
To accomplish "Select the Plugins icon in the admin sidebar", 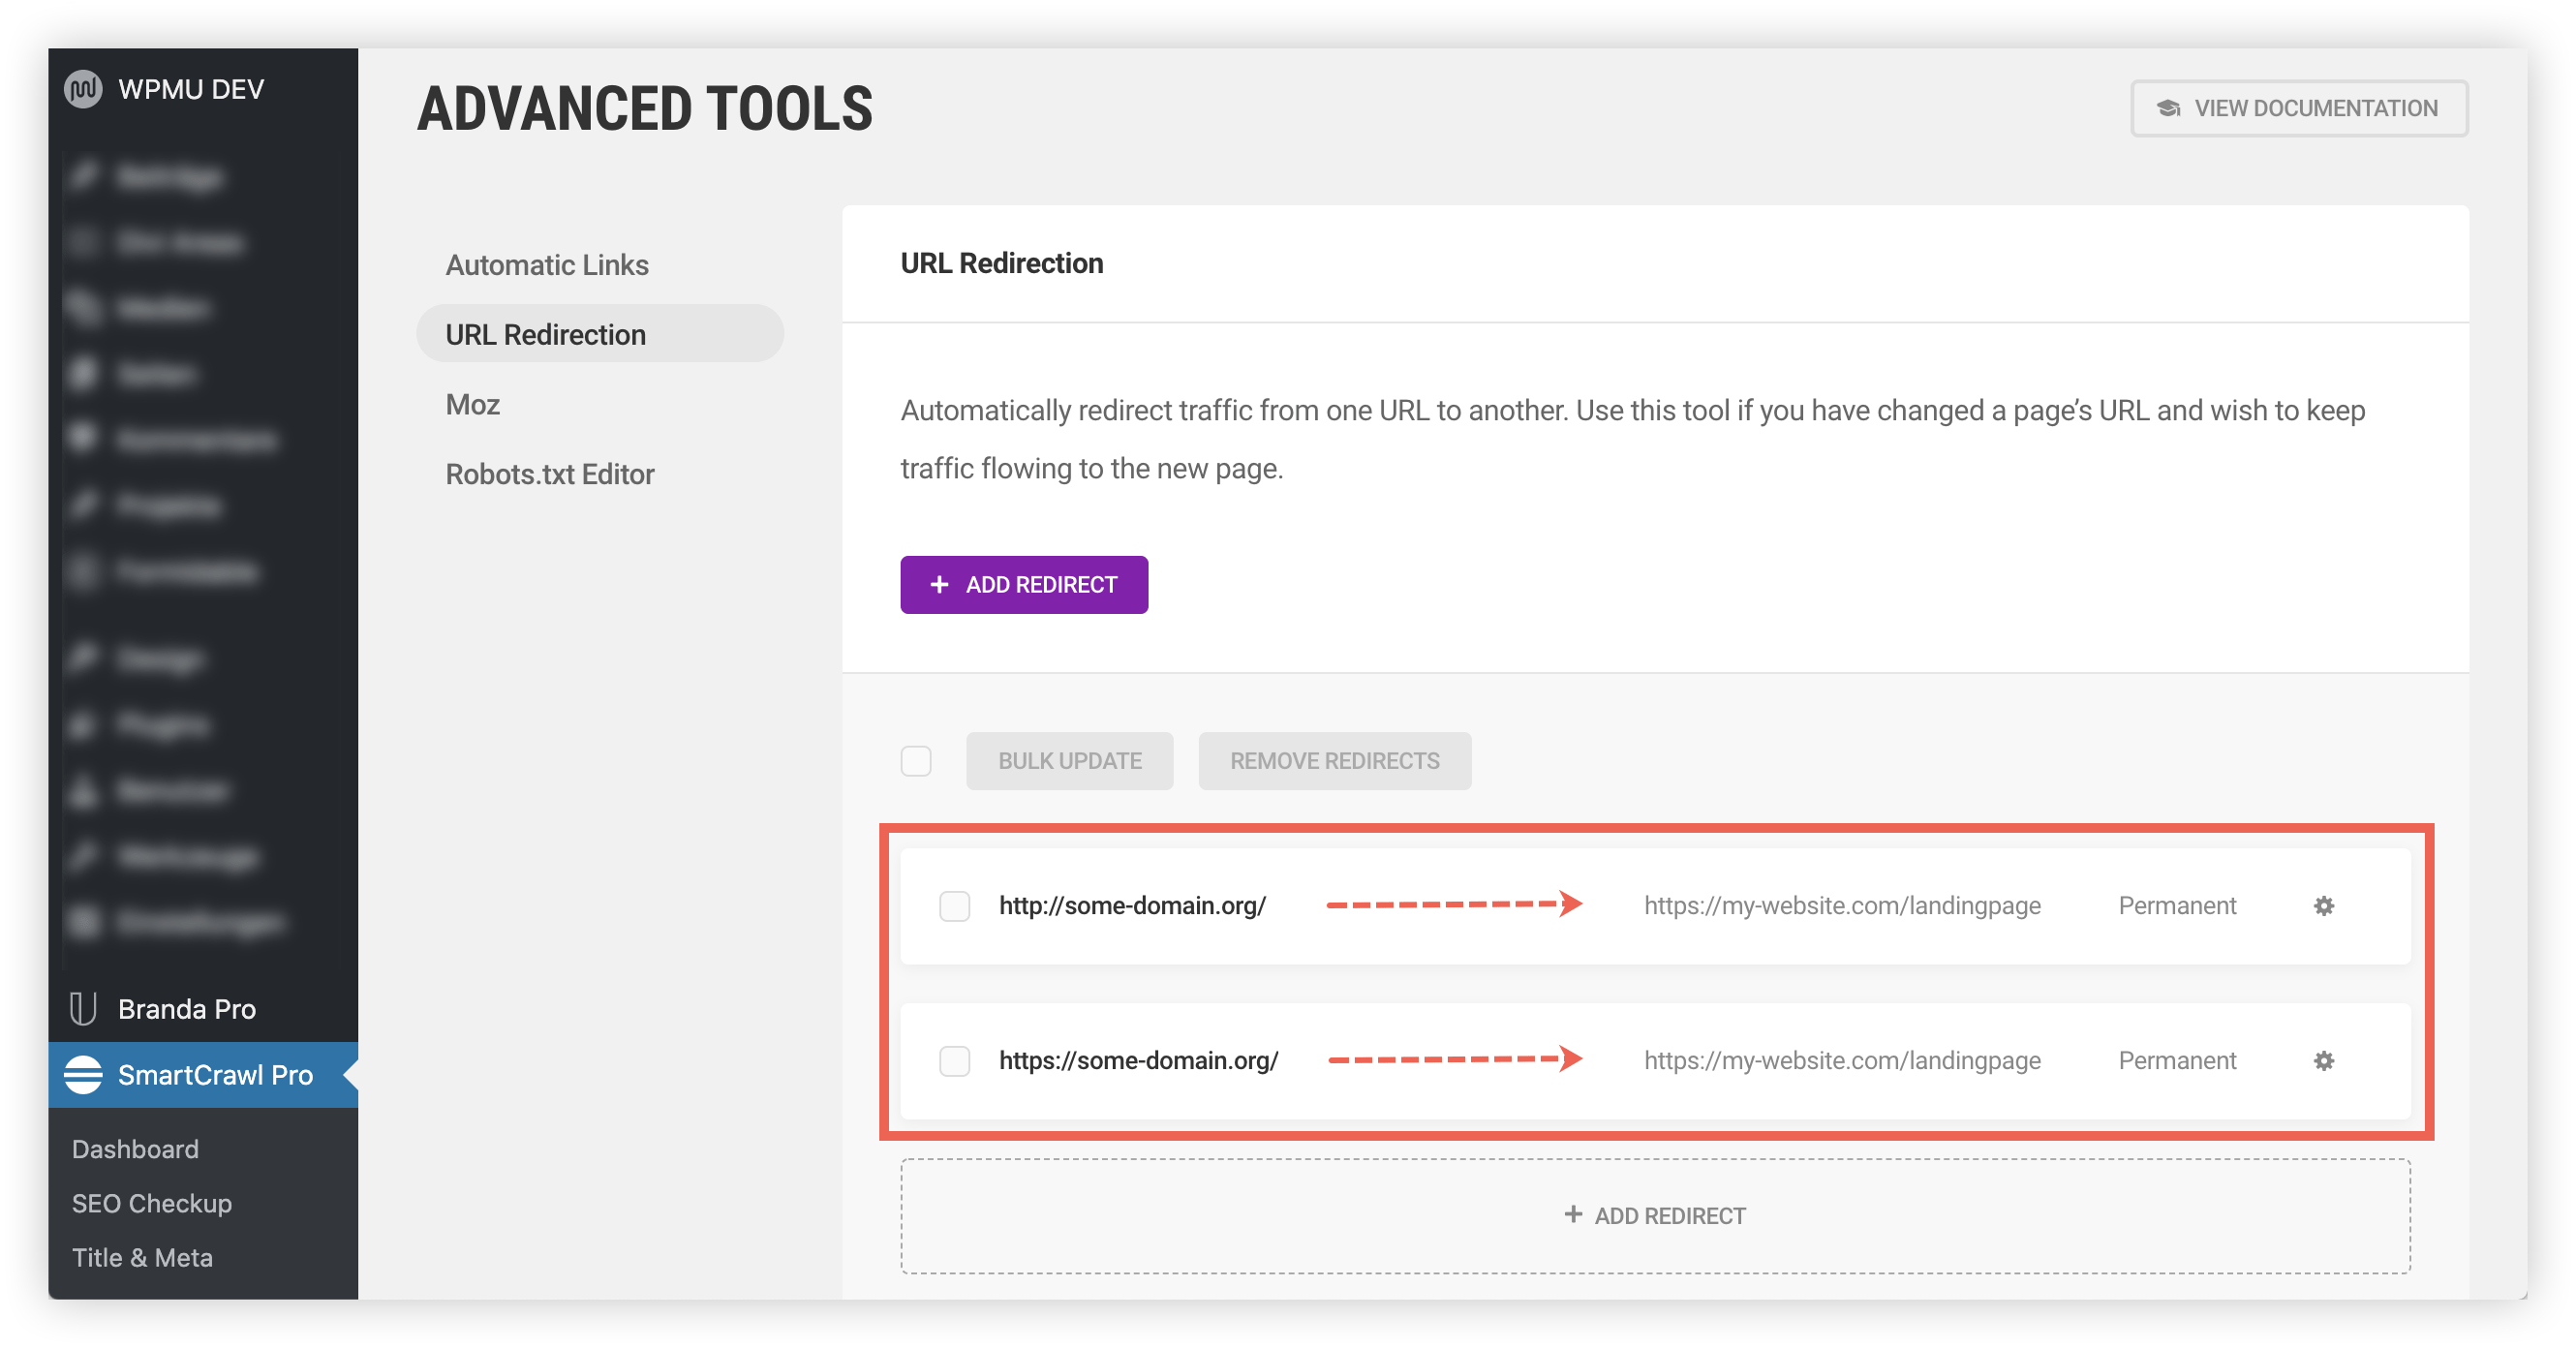I will pos(85,724).
